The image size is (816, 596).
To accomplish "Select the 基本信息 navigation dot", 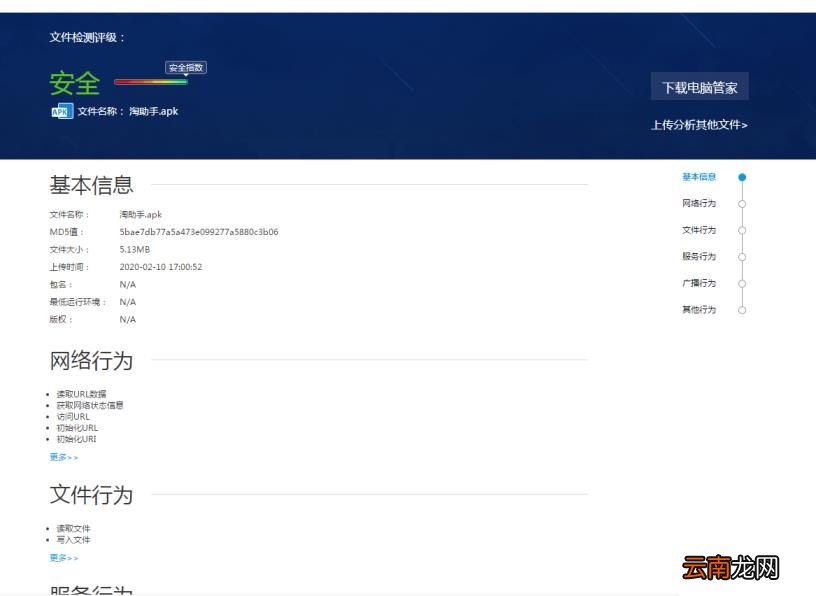I will pos(742,177).
